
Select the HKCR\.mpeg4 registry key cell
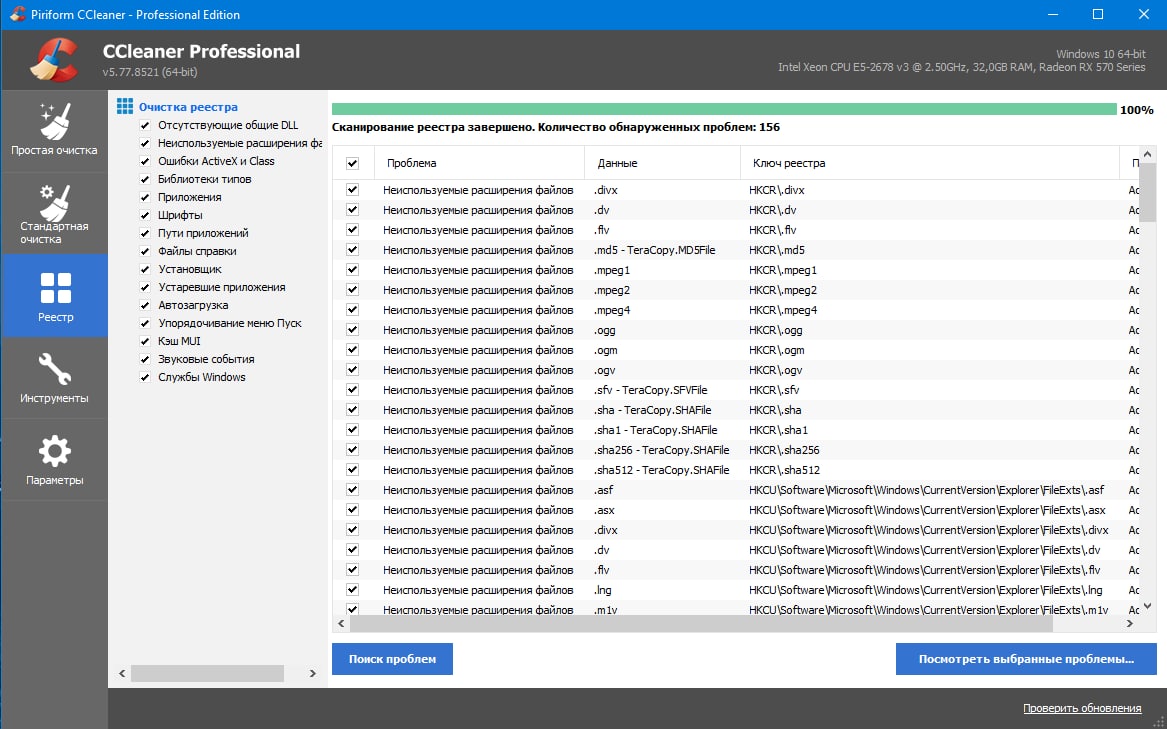[x=783, y=310]
